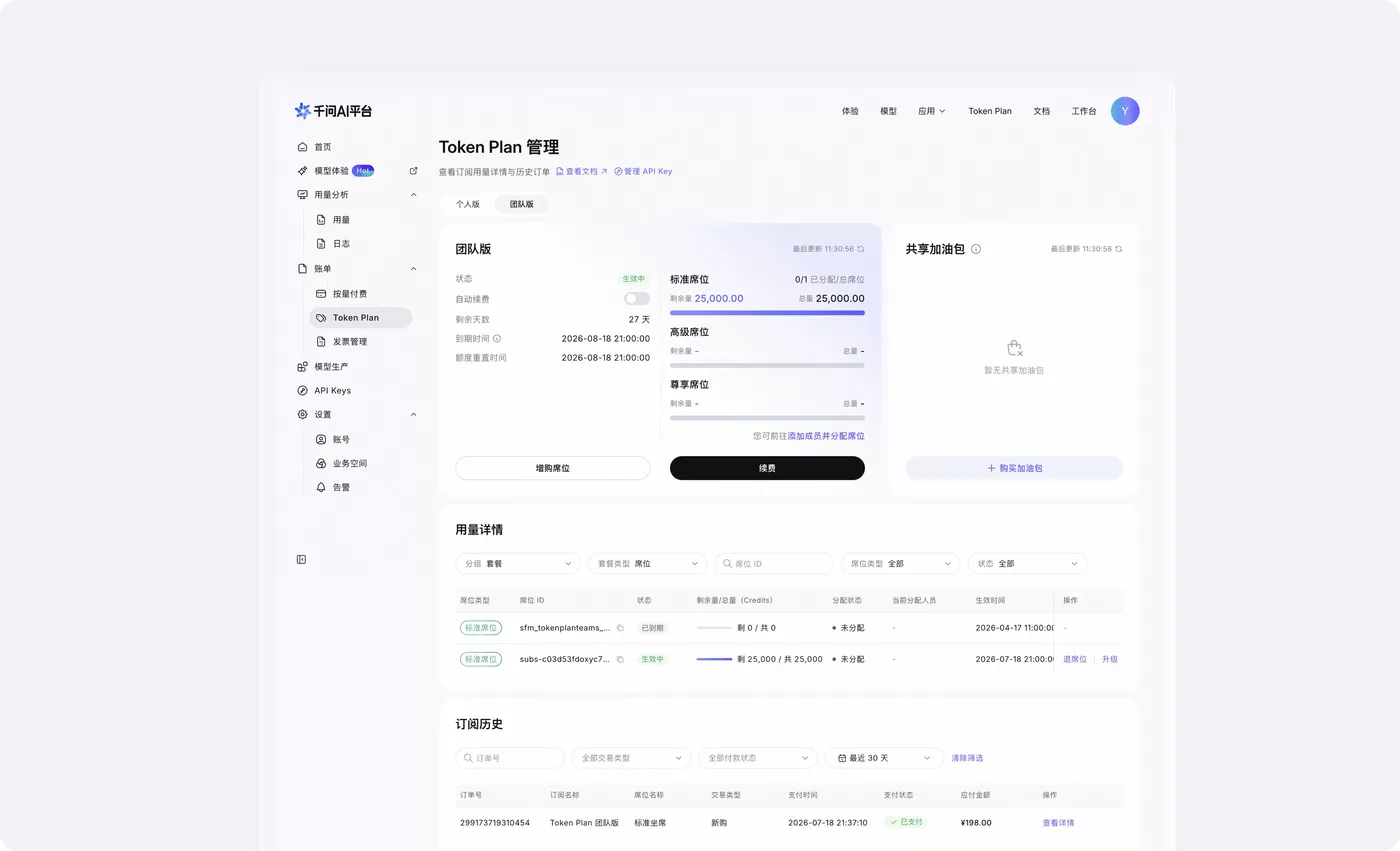The width and height of the screenshot is (1400, 851).
Task: Collapse the 设置 sidebar group
Action: coord(414,415)
